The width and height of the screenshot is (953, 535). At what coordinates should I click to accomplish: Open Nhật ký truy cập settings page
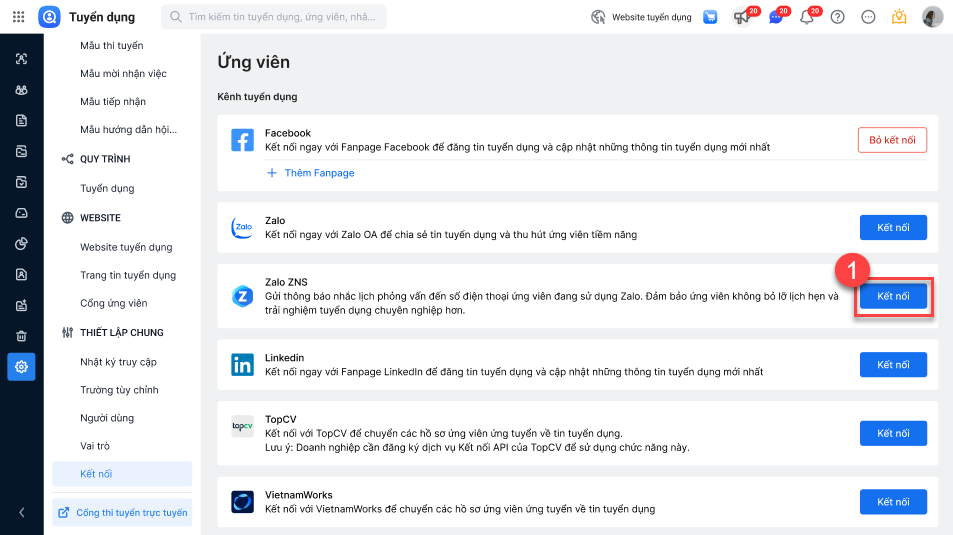[x=118, y=362]
